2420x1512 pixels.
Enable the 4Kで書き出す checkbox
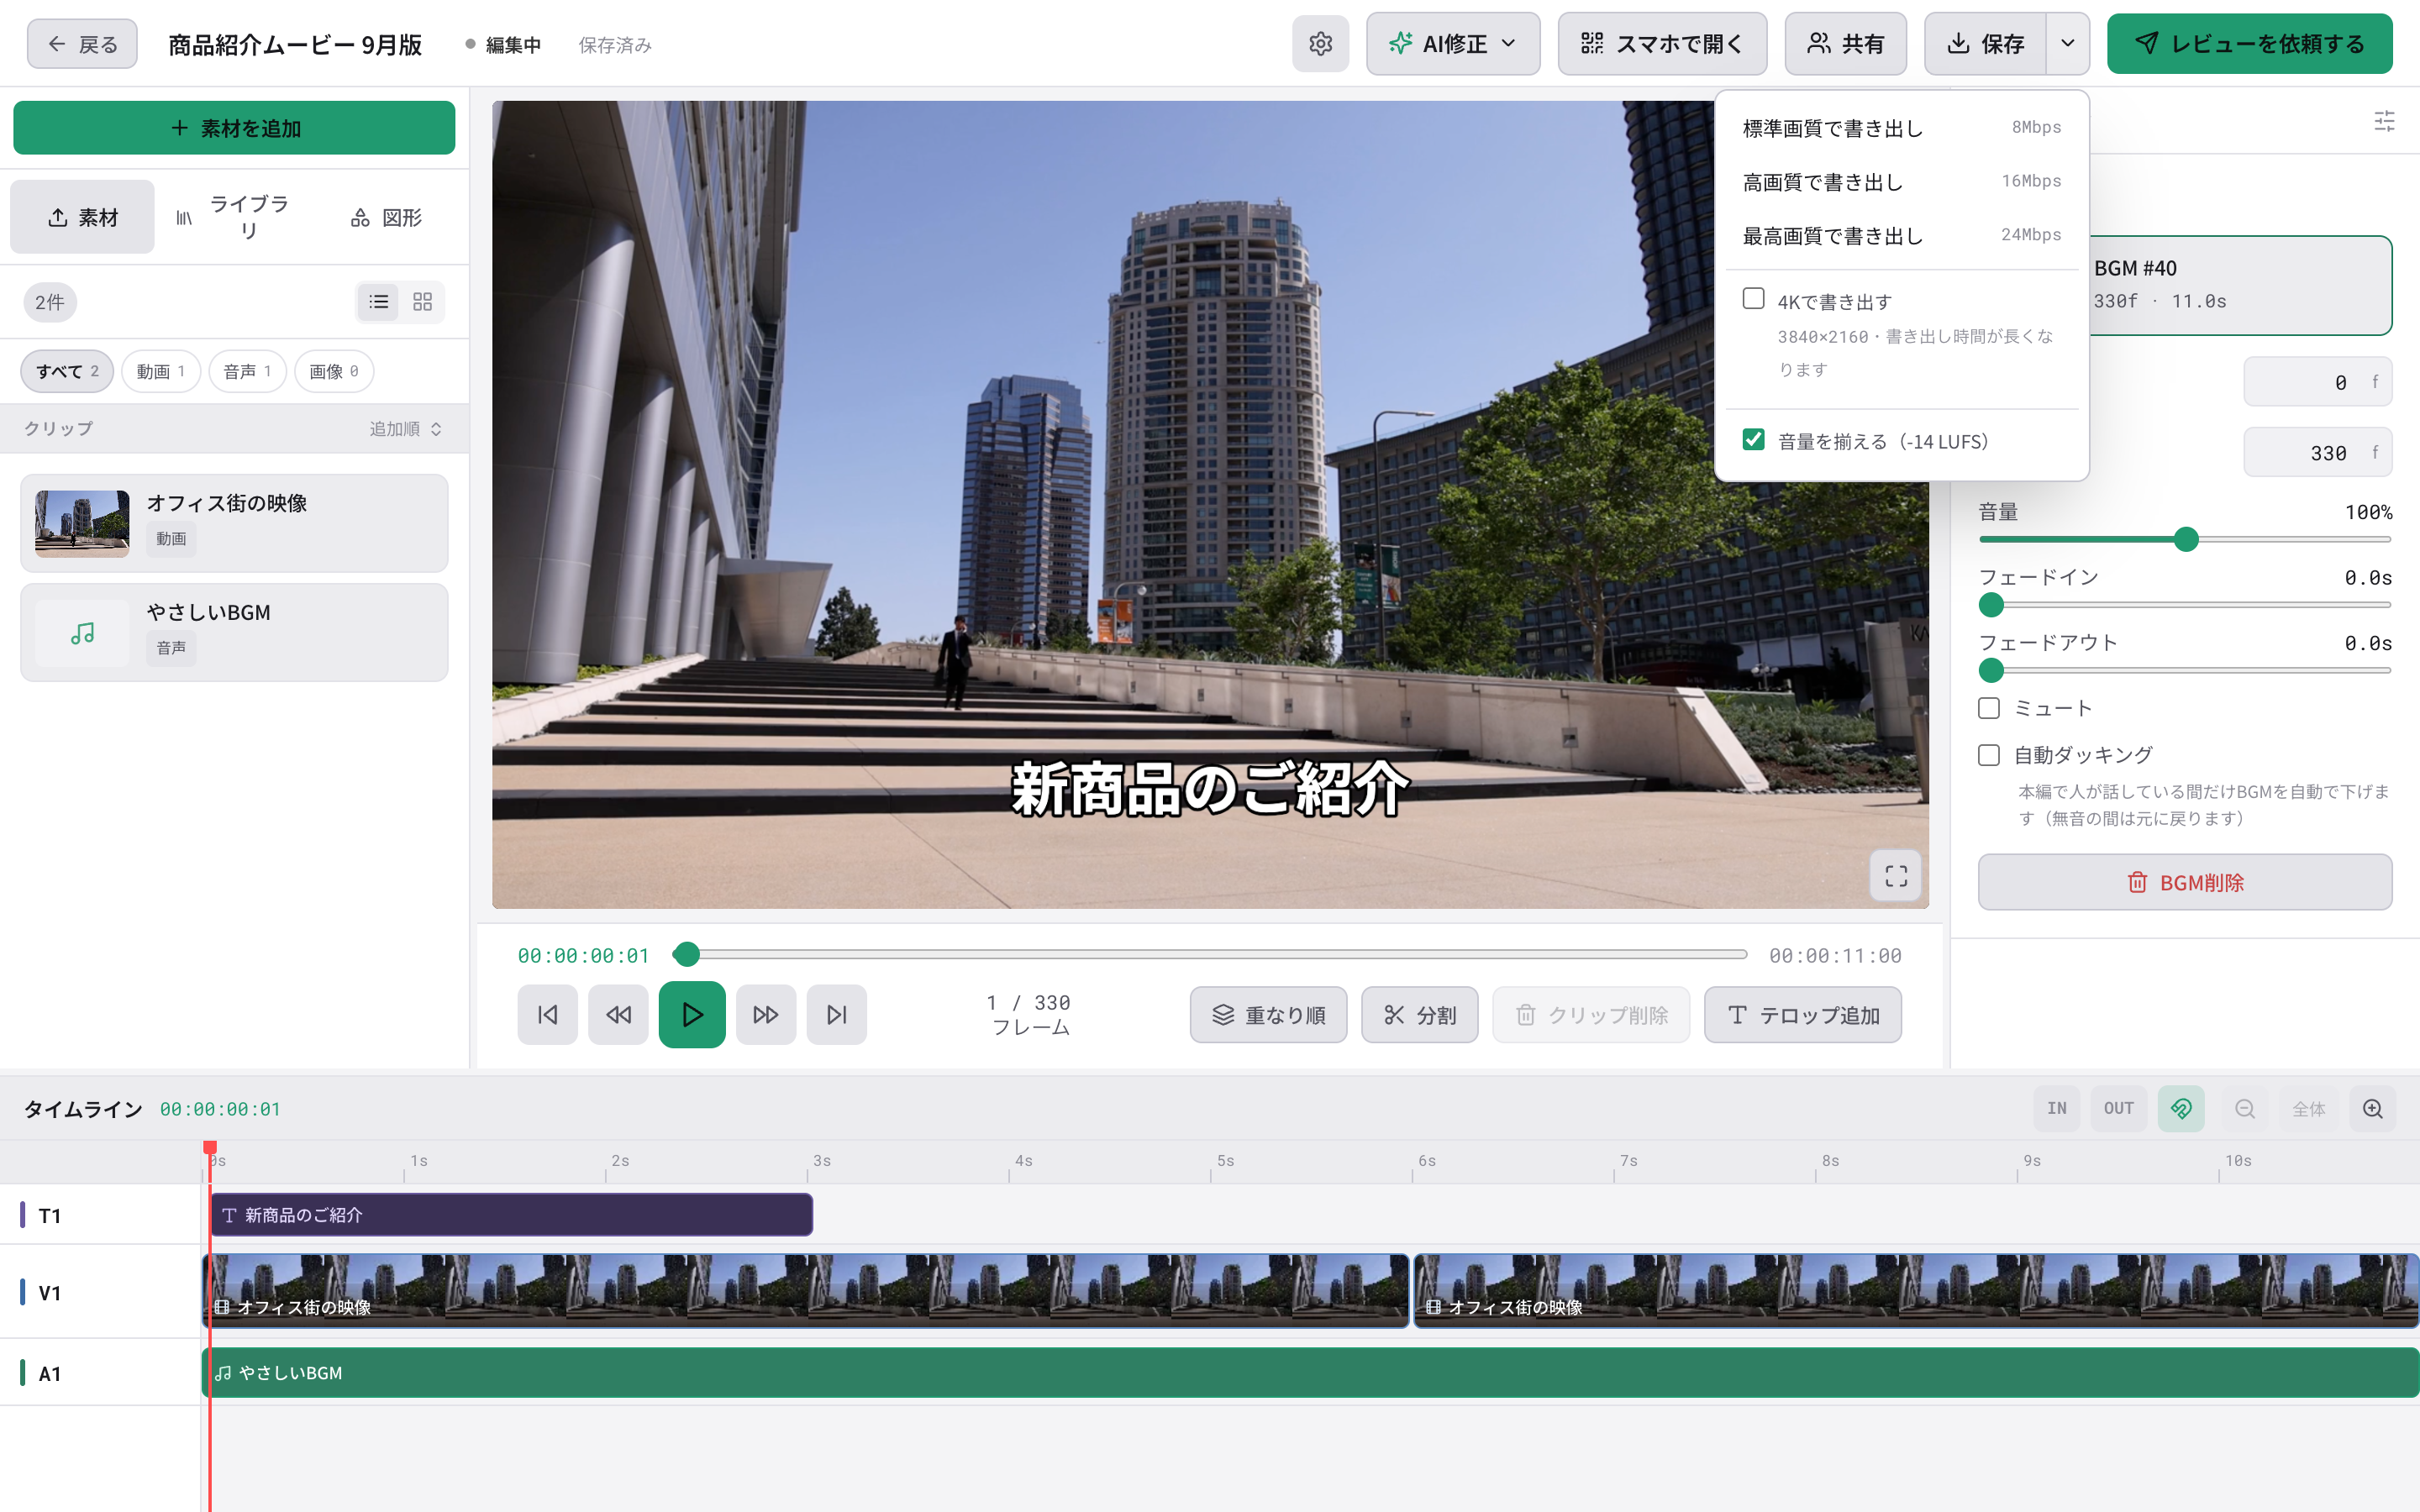click(1753, 299)
